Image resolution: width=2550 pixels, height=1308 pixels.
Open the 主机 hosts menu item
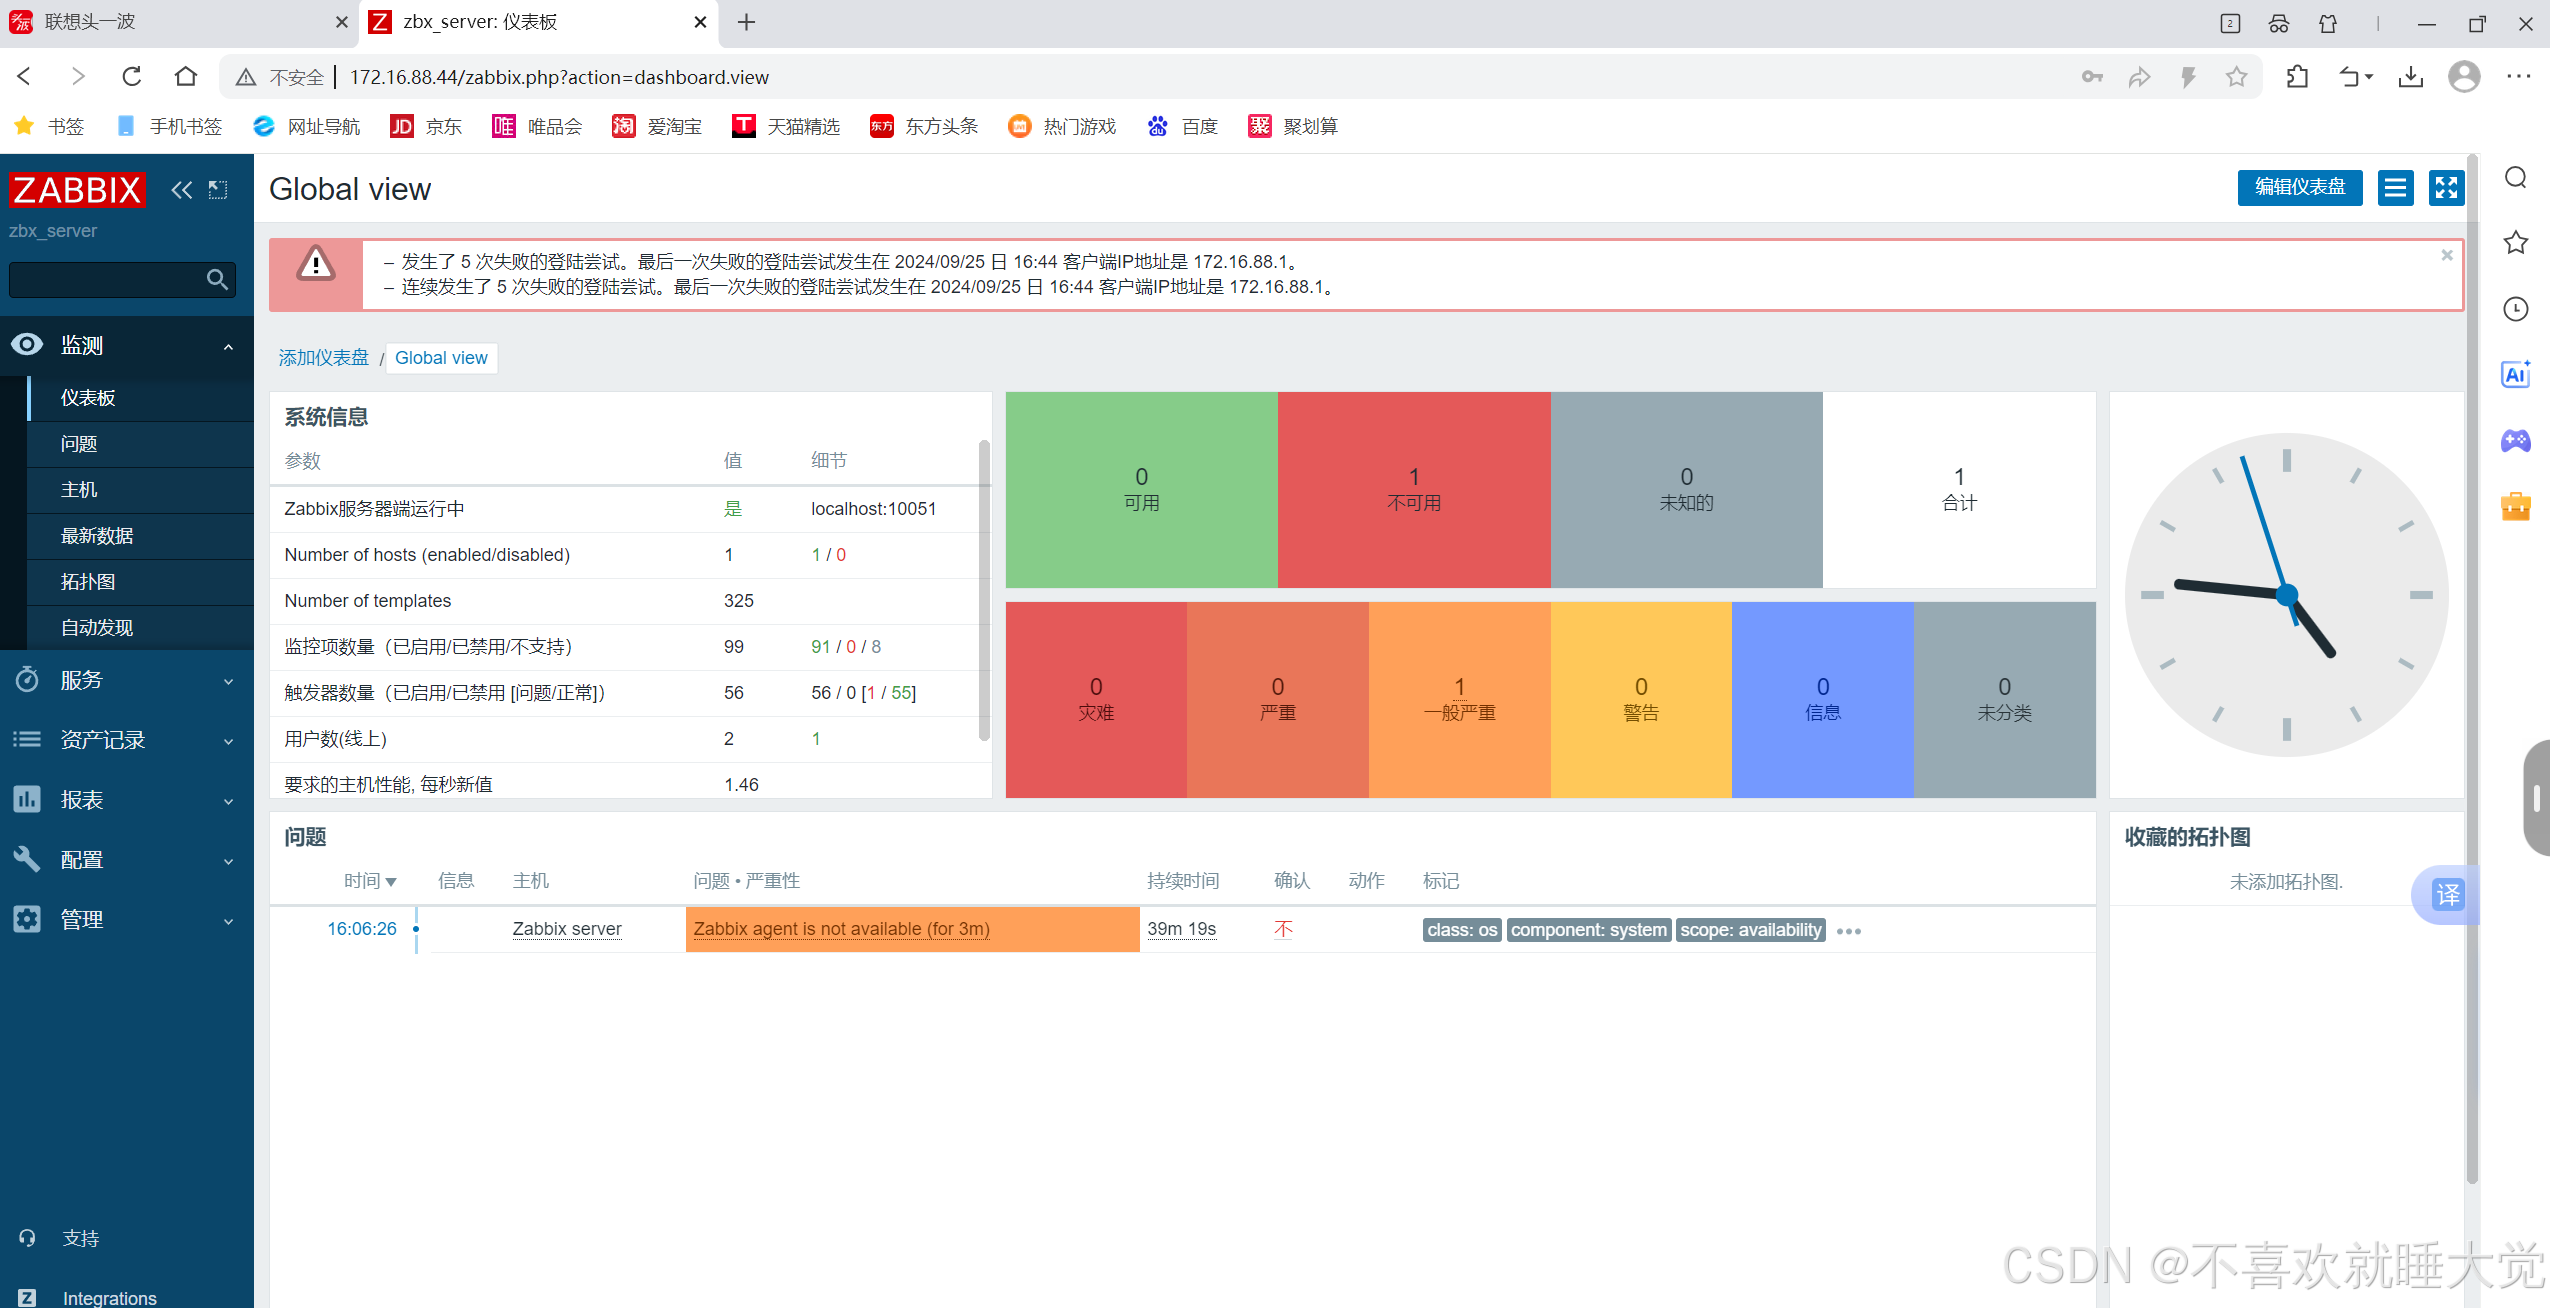pyautogui.click(x=141, y=490)
